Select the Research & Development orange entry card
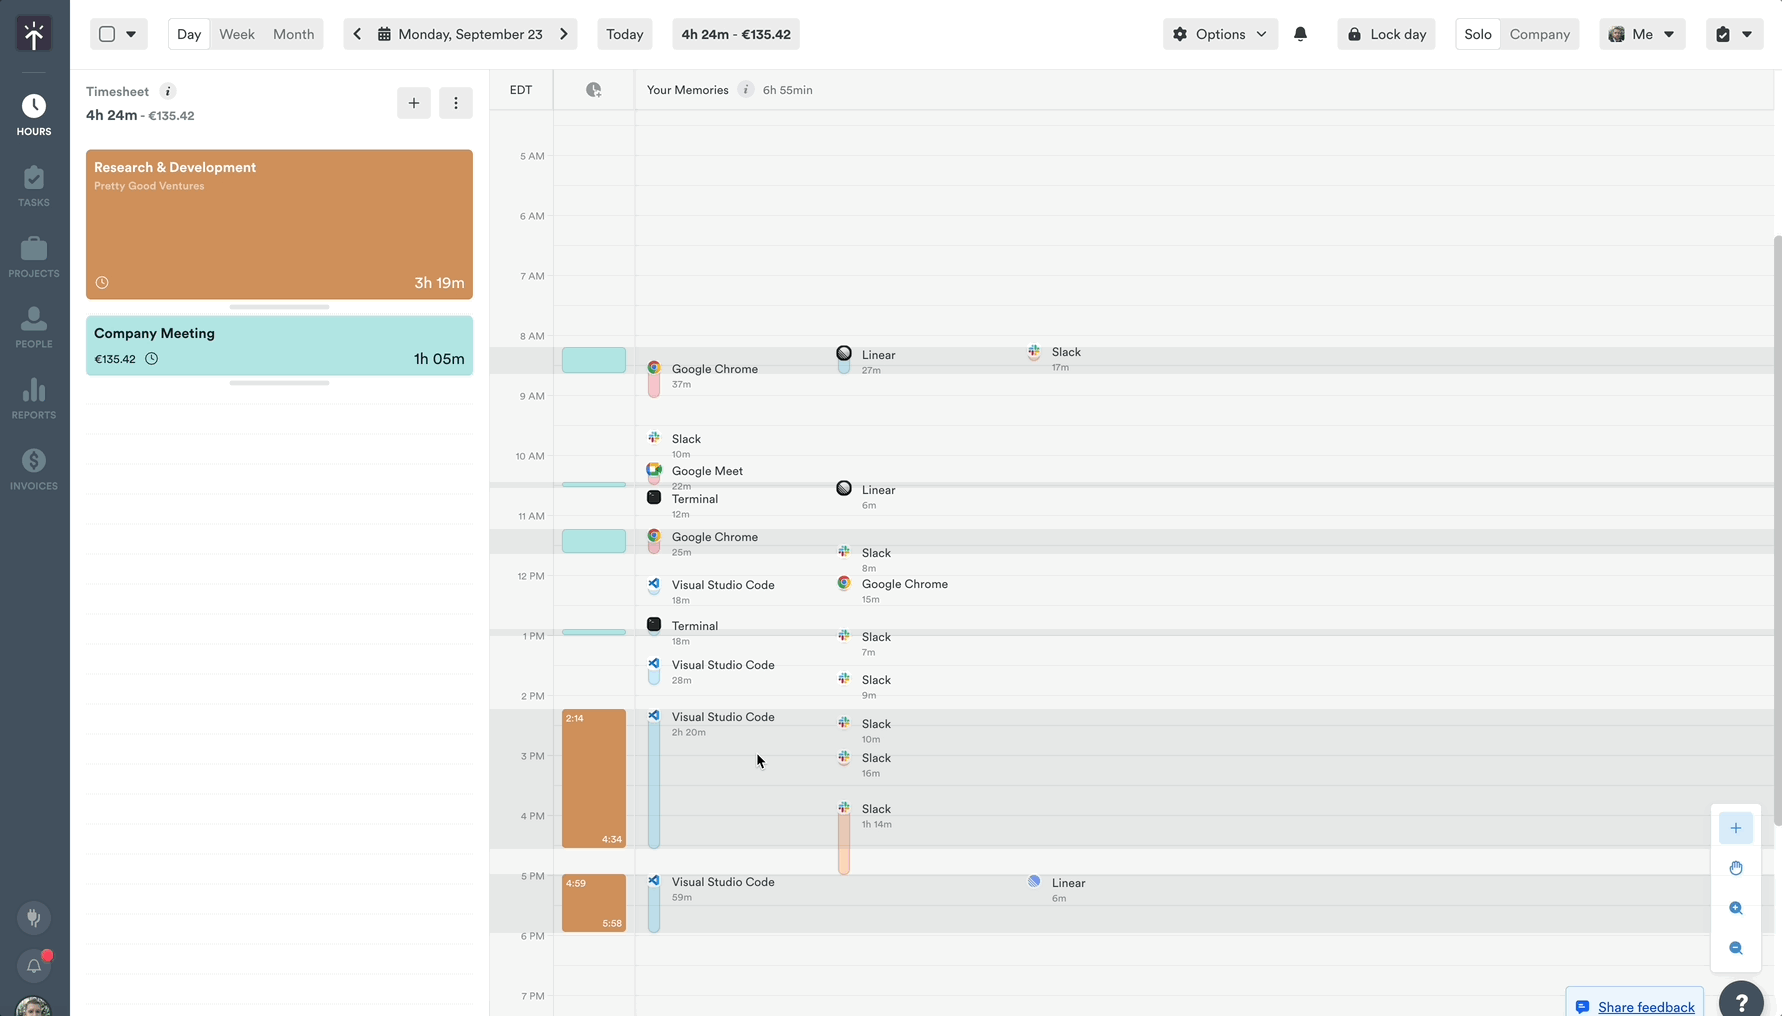The height and width of the screenshot is (1016, 1782). click(279, 224)
